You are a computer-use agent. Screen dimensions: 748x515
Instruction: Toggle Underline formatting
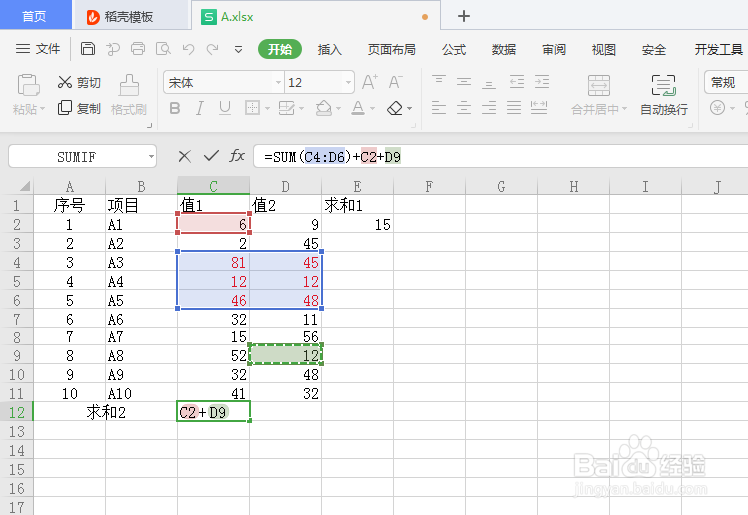tap(225, 109)
